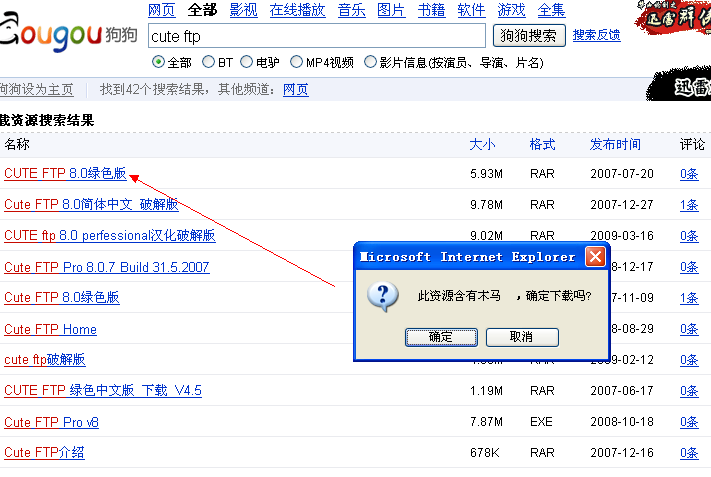This screenshot has height=477, width=711.
Task: Confirm download with 确定 button
Action: click(x=441, y=337)
